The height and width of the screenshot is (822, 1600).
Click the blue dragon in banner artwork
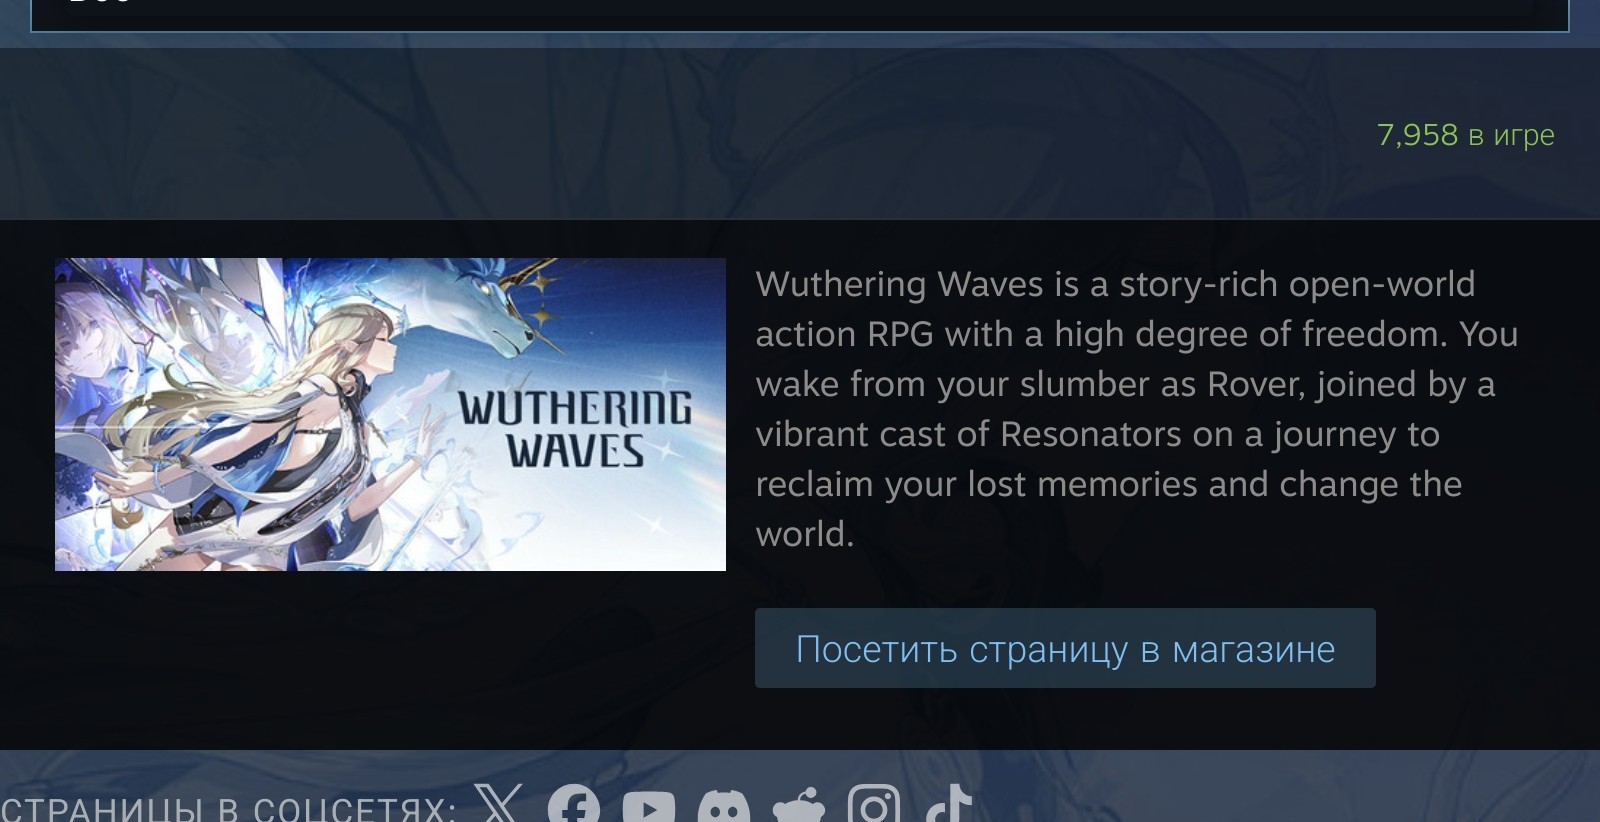tap(500, 305)
